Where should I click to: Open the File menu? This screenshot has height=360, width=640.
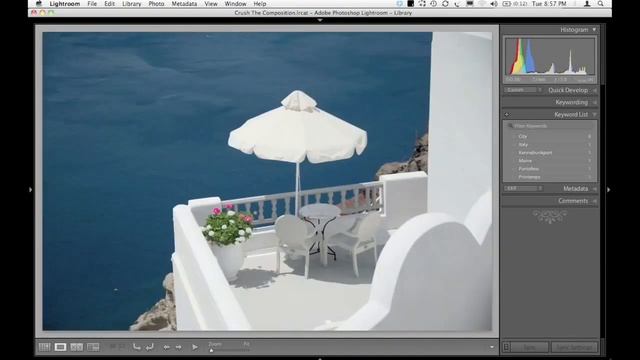point(92,4)
